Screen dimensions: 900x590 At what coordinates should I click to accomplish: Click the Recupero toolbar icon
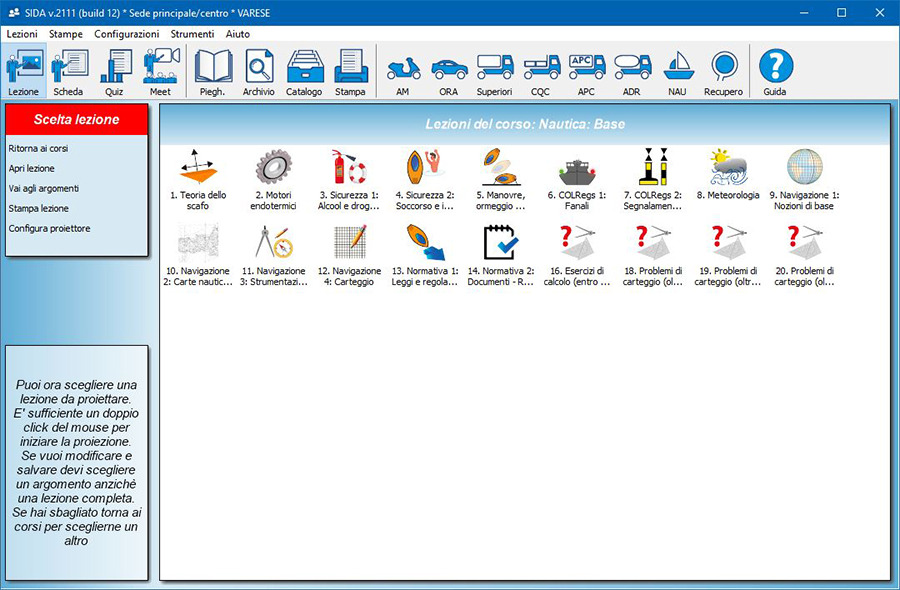pos(723,72)
